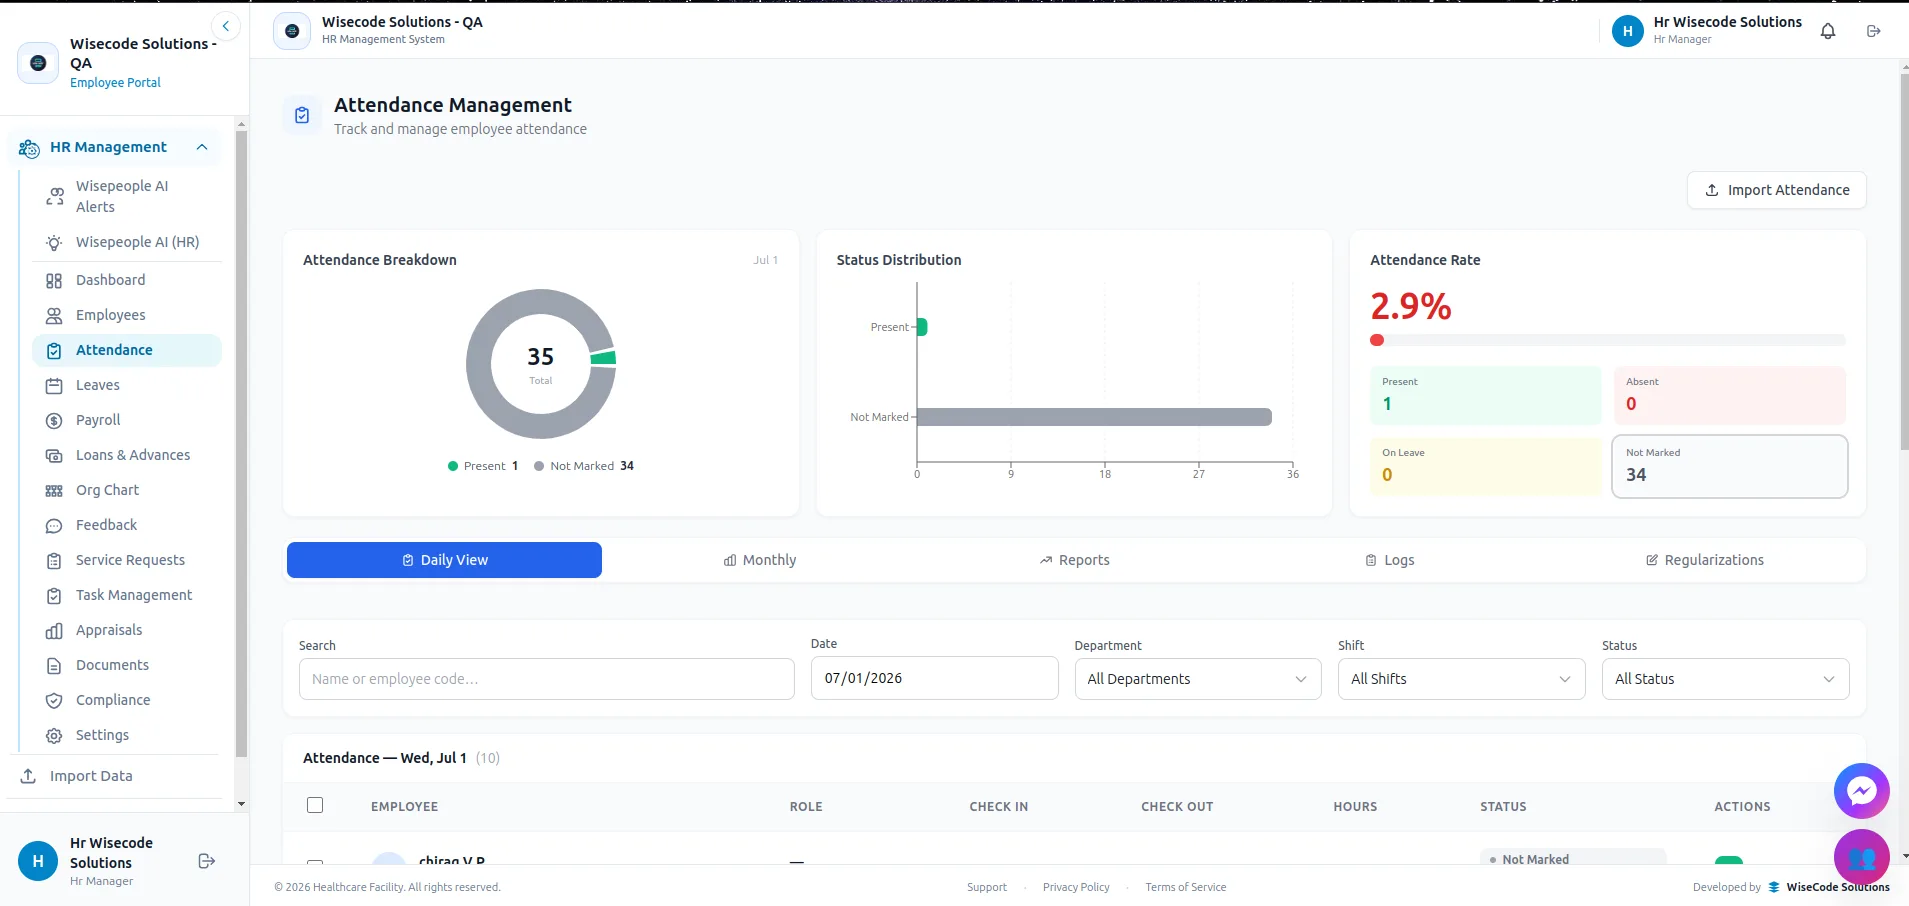The width and height of the screenshot is (1909, 906).
Task: Open Wisepeople AI (HR) in sidebar
Action: pos(127,242)
